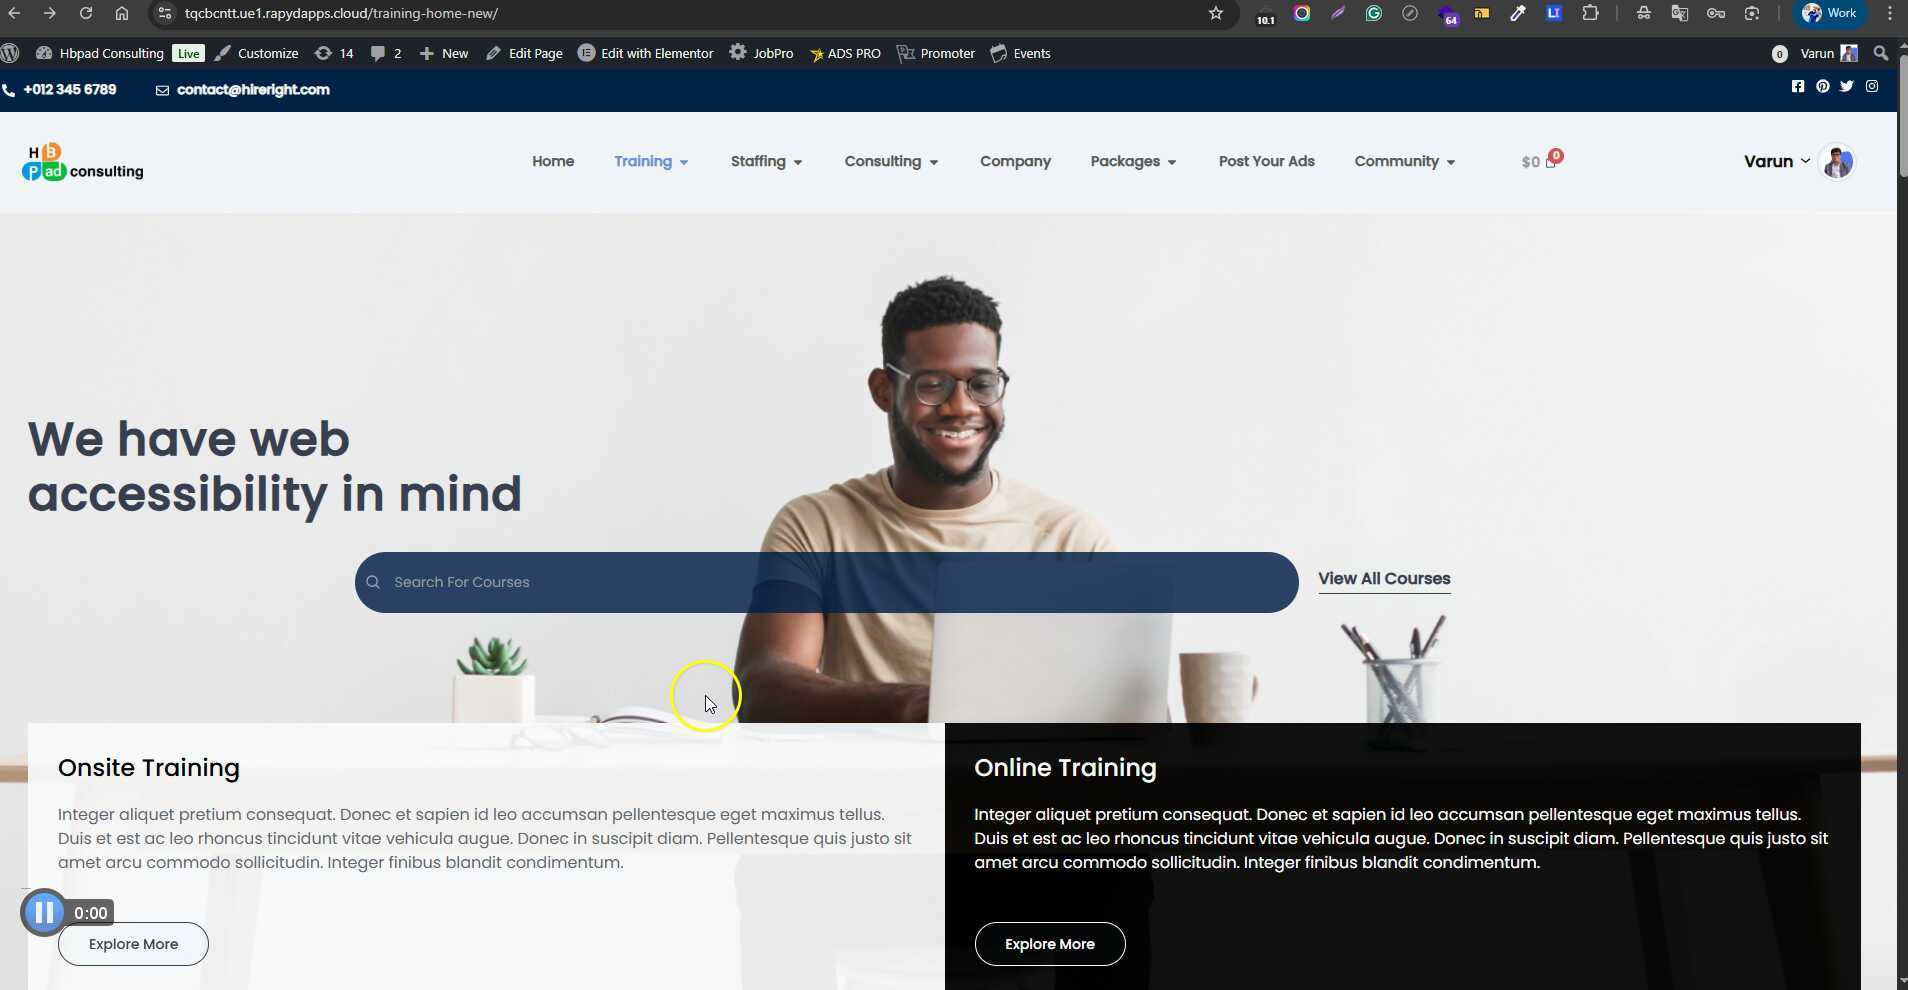Image resolution: width=1908 pixels, height=990 pixels.
Task: Click the browser address bar URL
Action: click(341, 13)
